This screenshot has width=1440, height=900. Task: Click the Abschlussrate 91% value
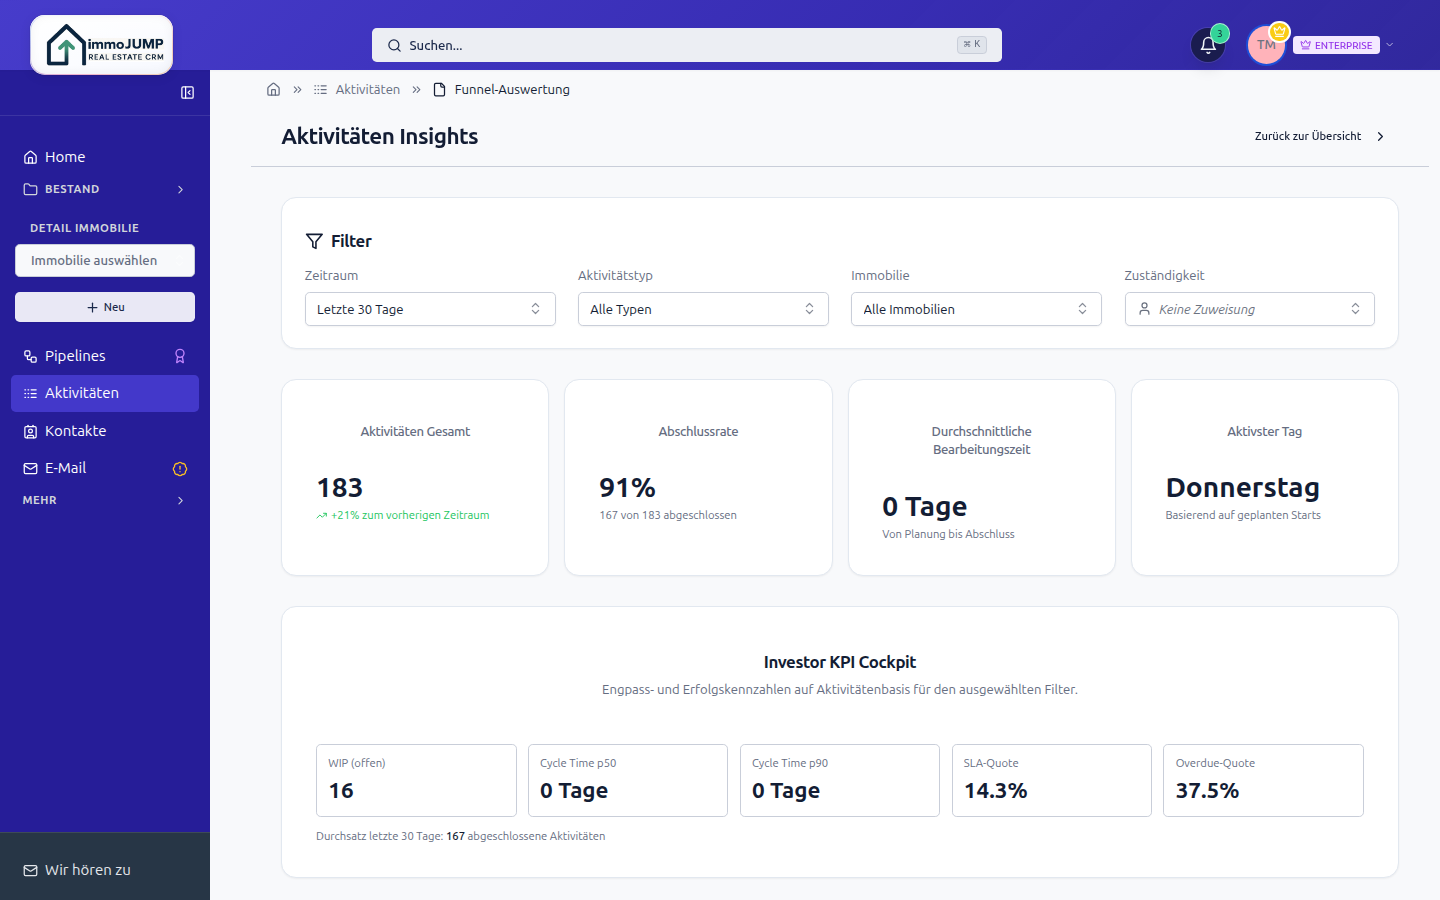(x=627, y=488)
